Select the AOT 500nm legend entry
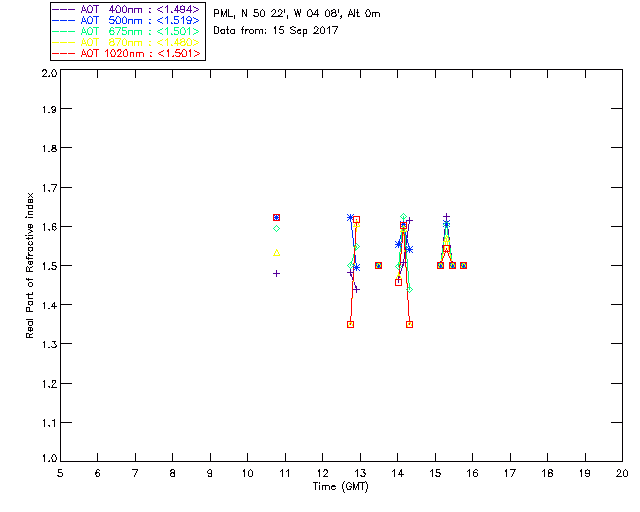Image resolution: width=640 pixels, height=512 pixels. pos(127,20)
